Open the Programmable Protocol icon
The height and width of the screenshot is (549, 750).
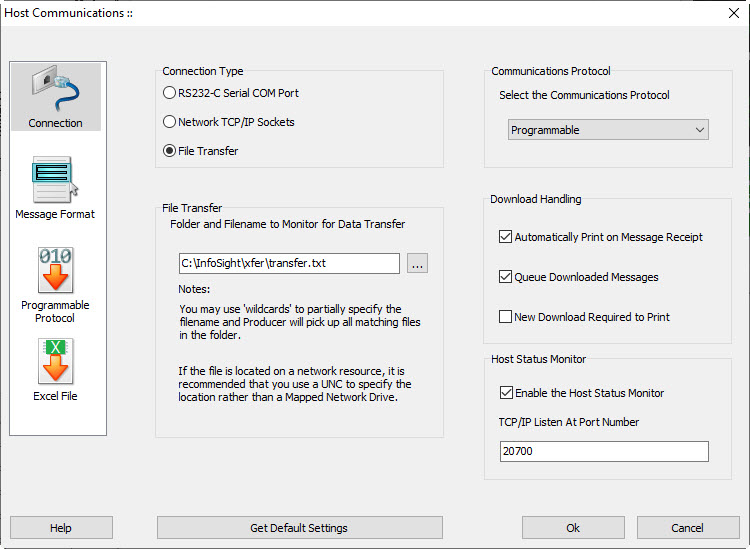(x=55, y=285)
